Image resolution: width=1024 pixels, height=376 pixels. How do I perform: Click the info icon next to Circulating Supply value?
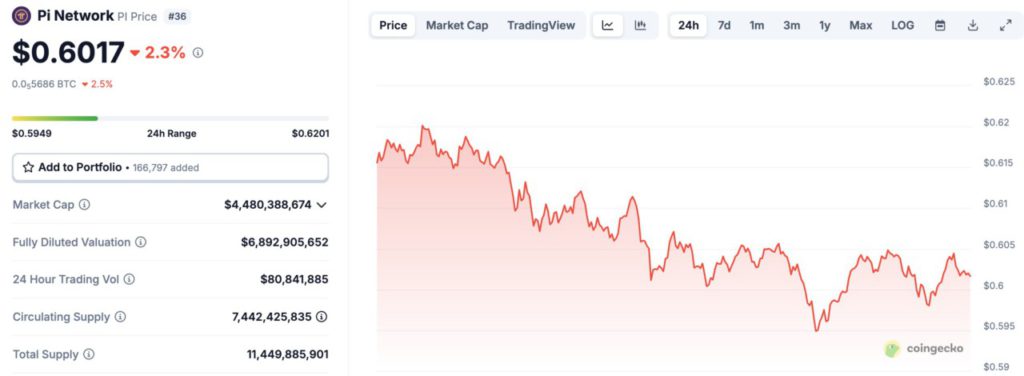[321, 317]
